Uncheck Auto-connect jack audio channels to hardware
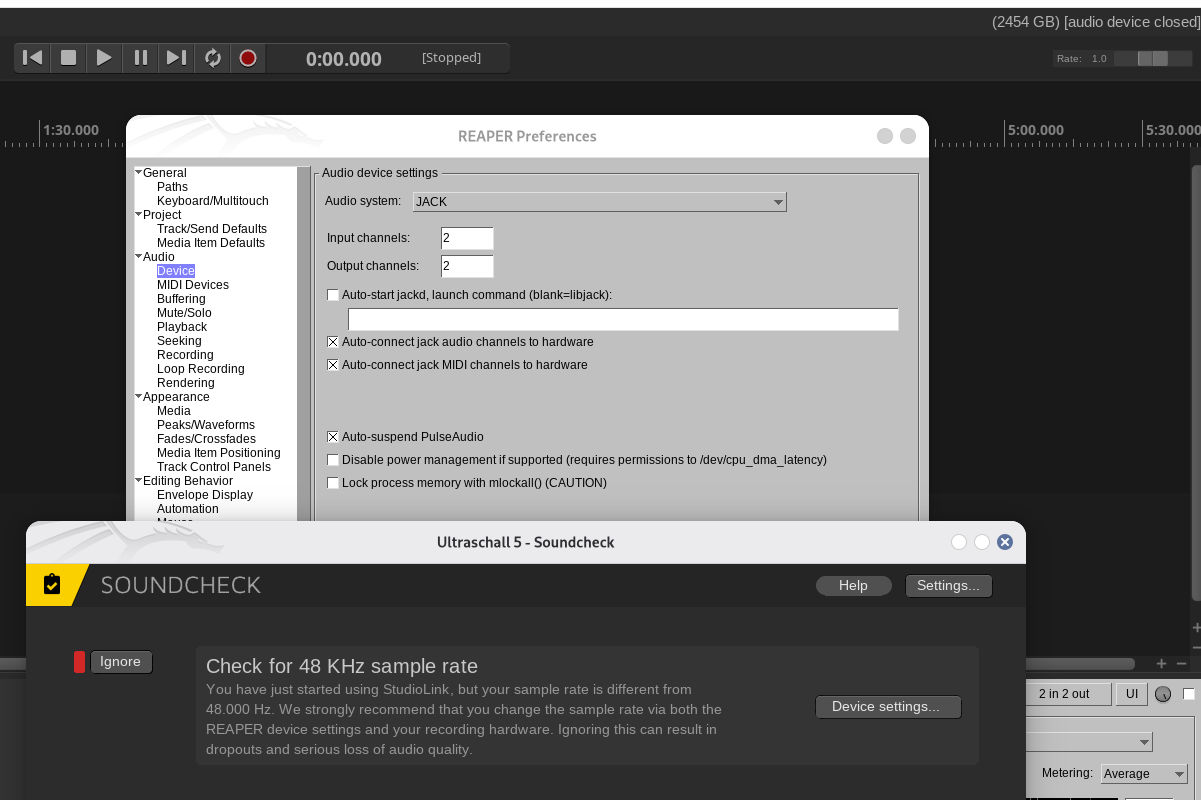 pos(333,342)
